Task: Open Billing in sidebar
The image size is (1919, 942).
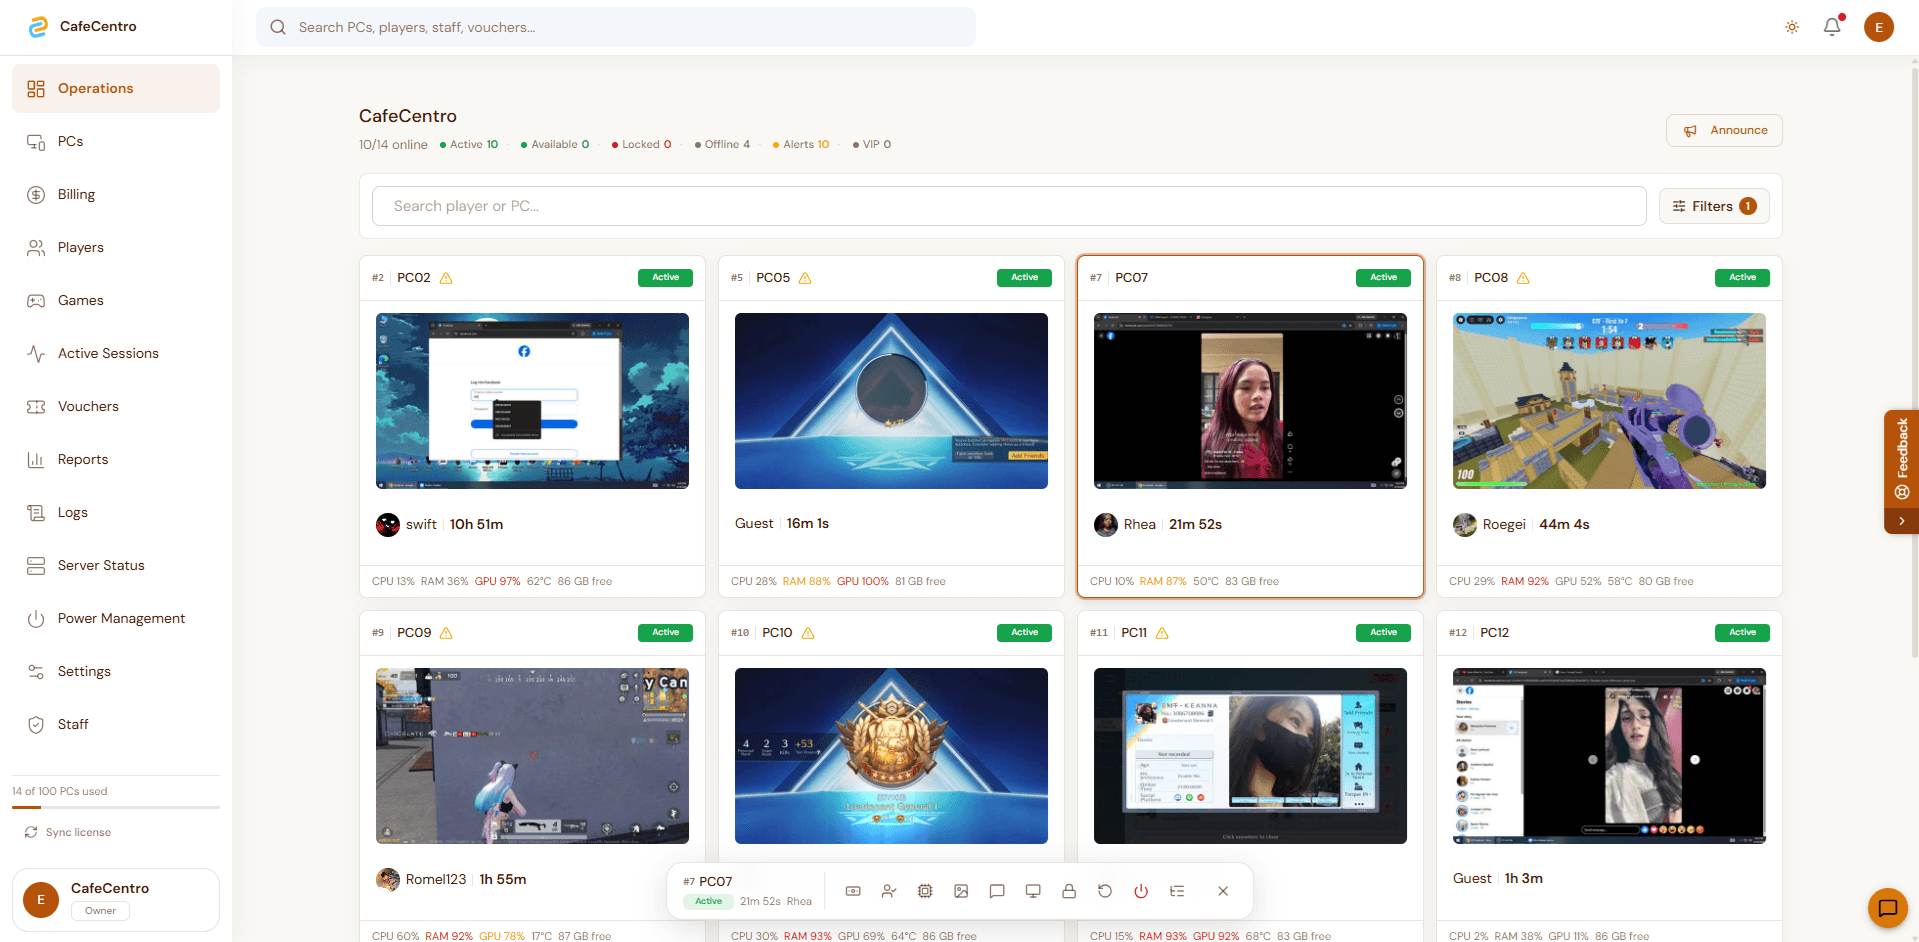Action: (x=116, y=194)
